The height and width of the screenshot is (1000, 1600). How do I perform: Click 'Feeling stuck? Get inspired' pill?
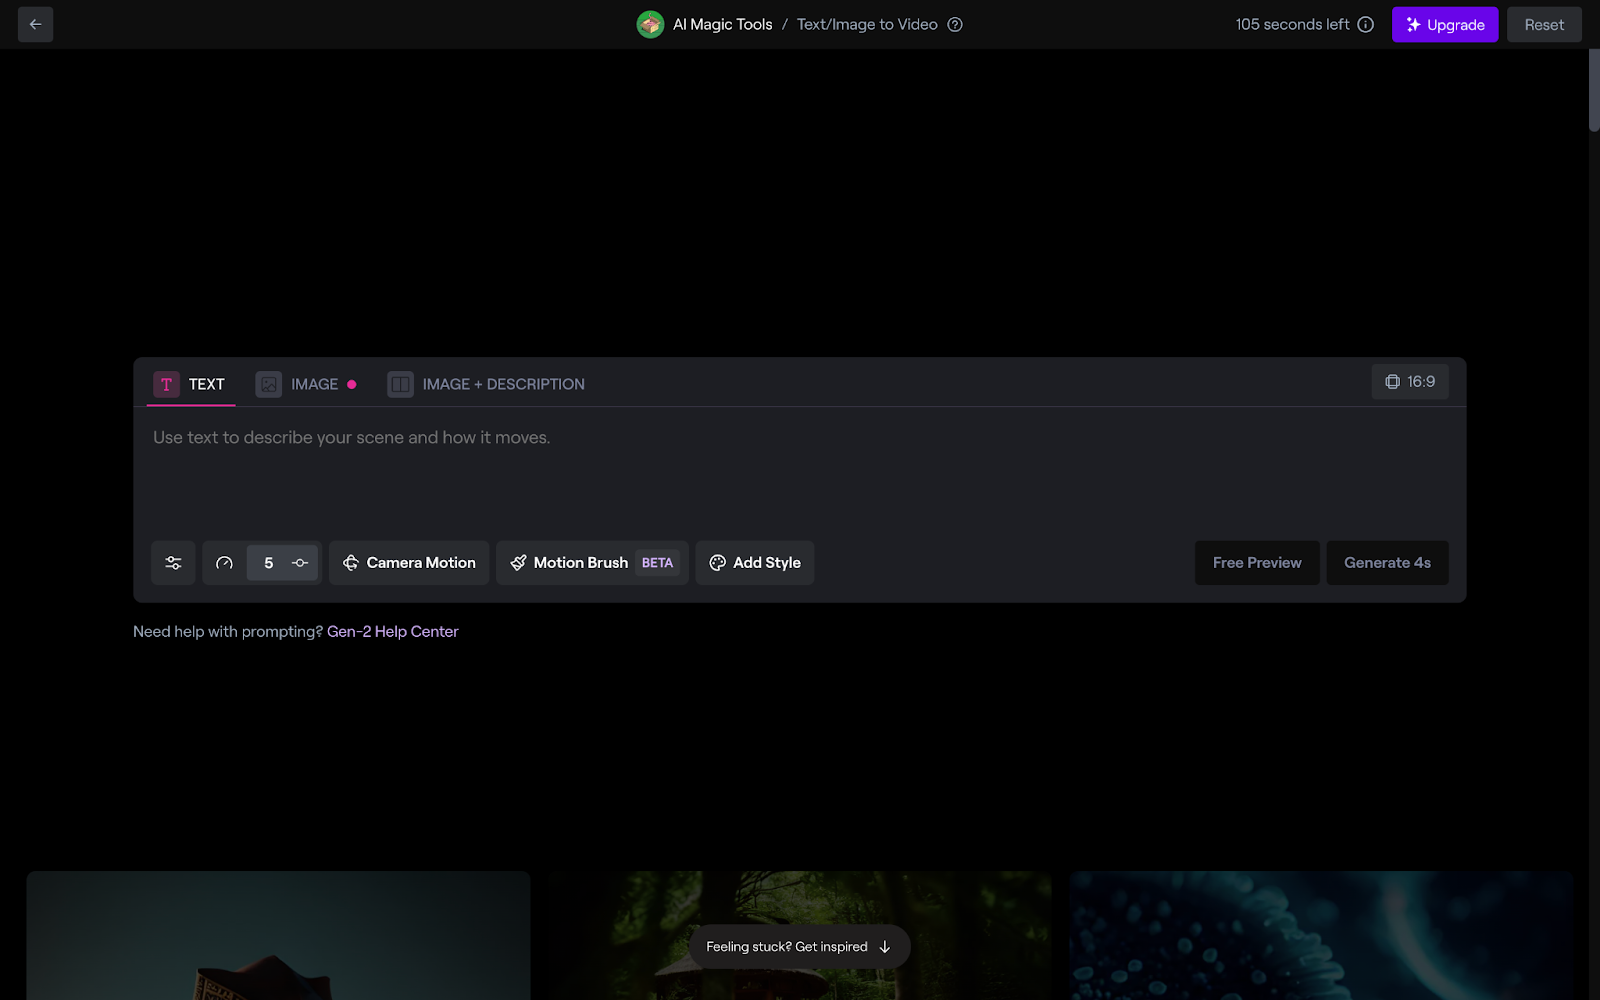[799, 947]
